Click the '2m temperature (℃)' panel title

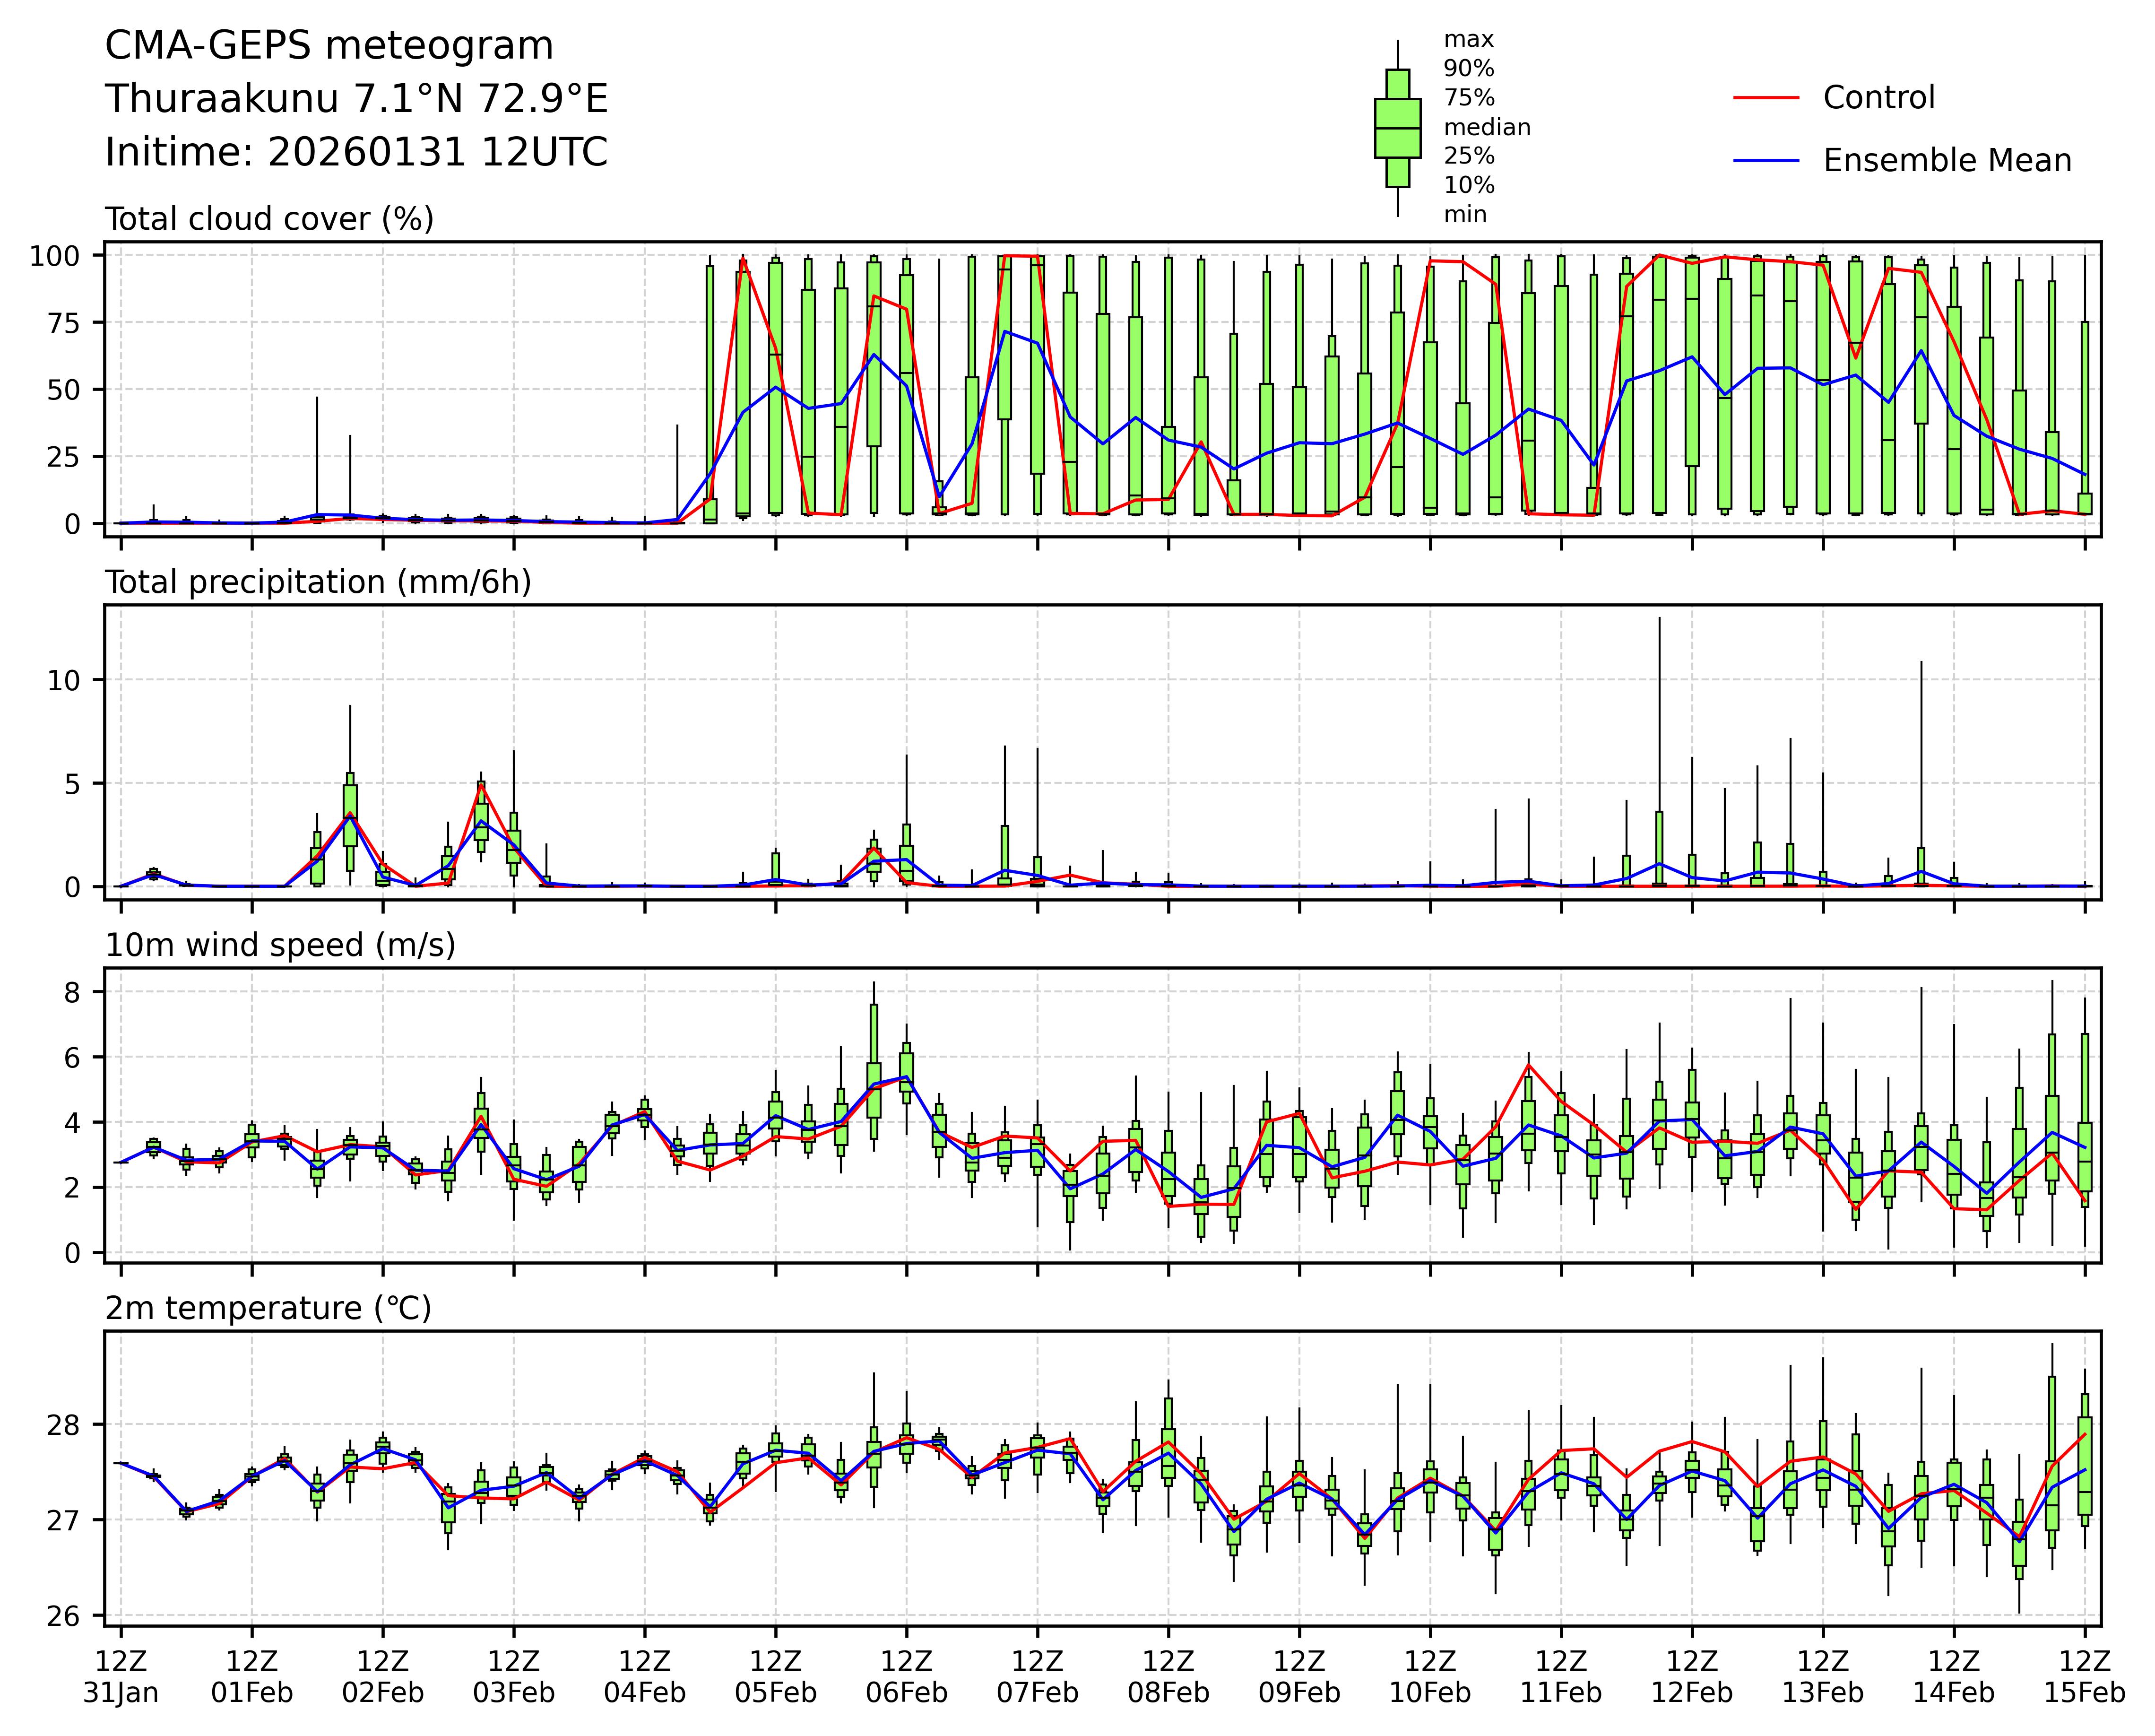(268, 1308)
